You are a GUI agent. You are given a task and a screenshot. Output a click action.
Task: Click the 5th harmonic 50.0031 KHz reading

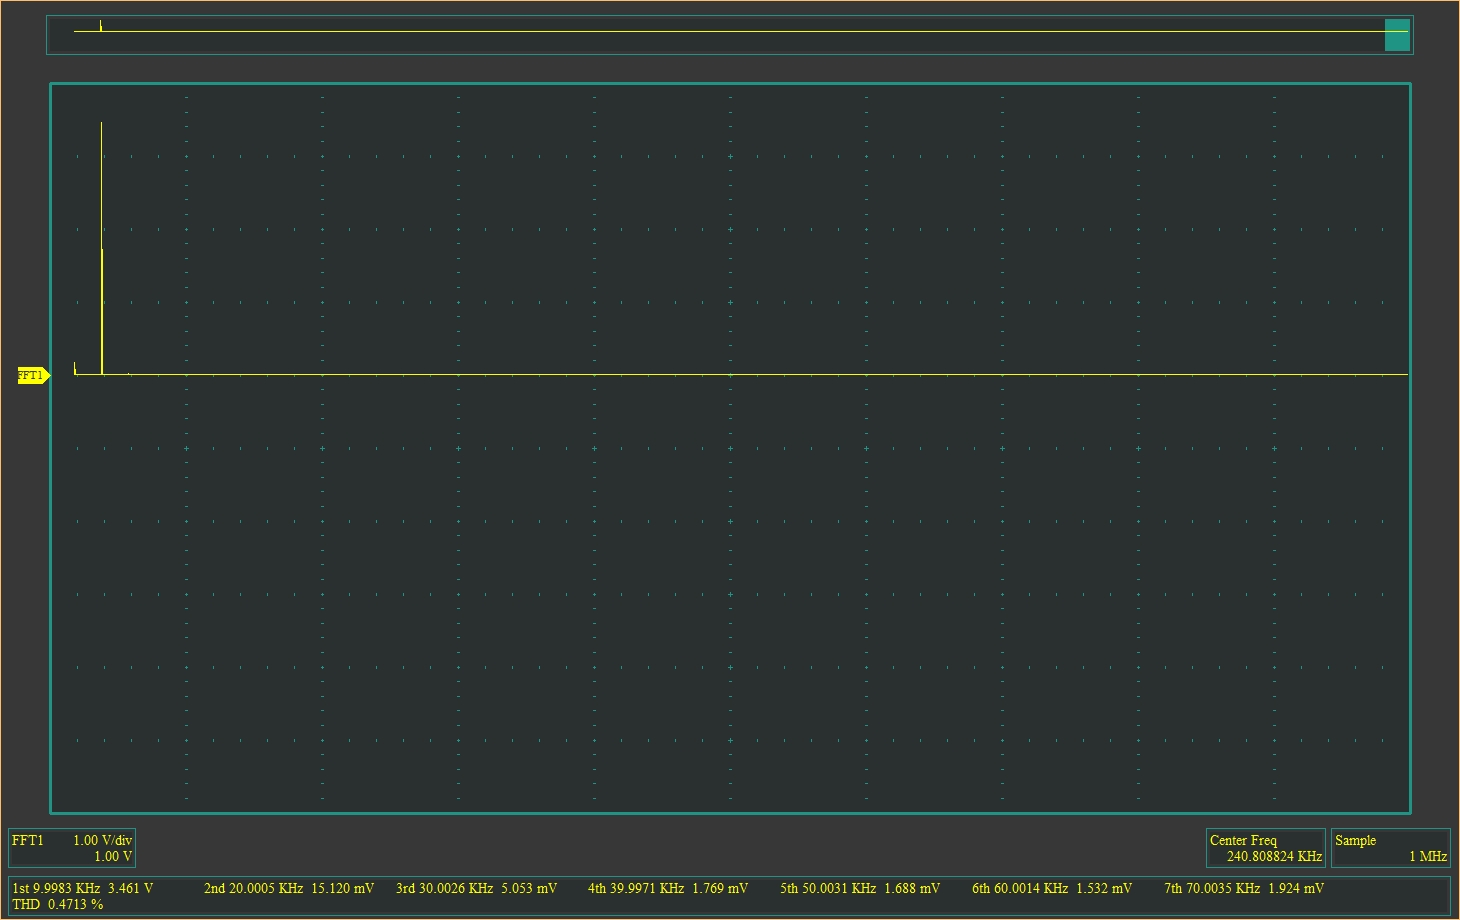[860, 888]
